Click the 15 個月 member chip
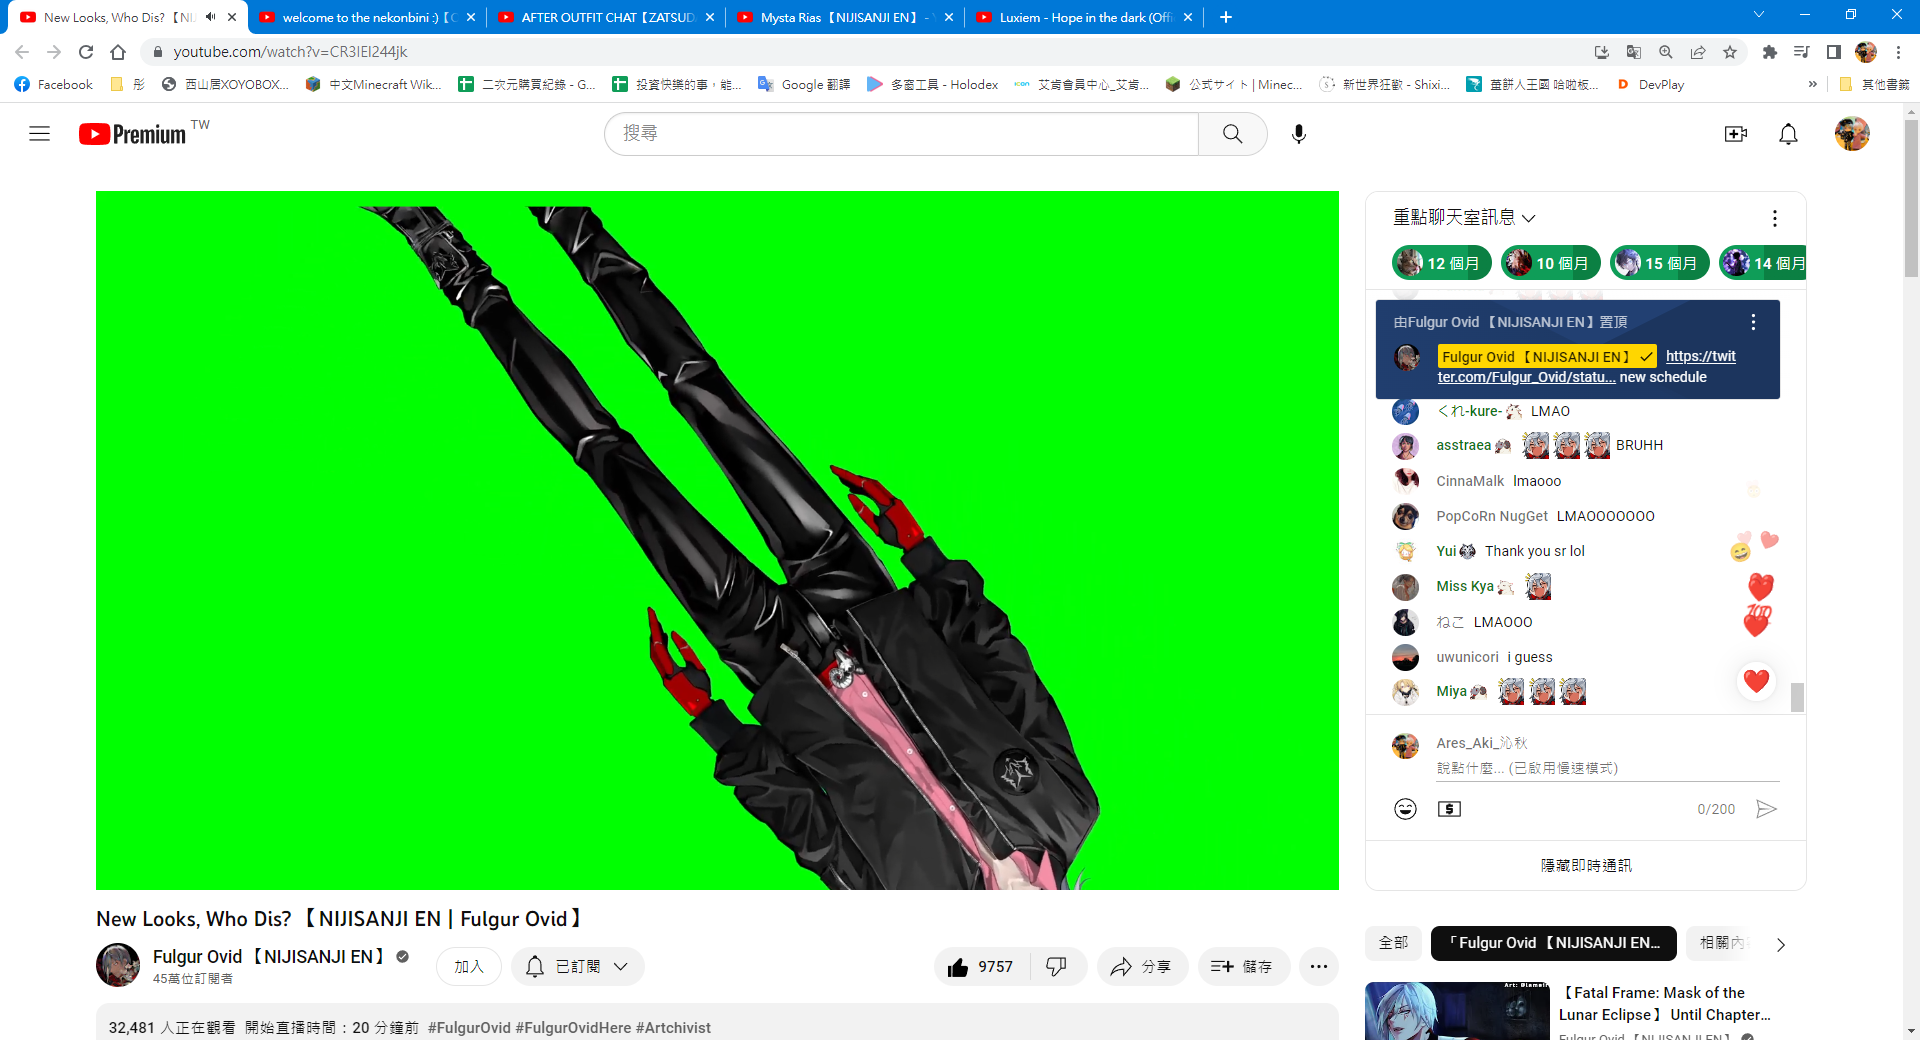Image resolution: width=1920 pixels, height=1040 pixels. pyautogui.click(x=1659, y=263)
